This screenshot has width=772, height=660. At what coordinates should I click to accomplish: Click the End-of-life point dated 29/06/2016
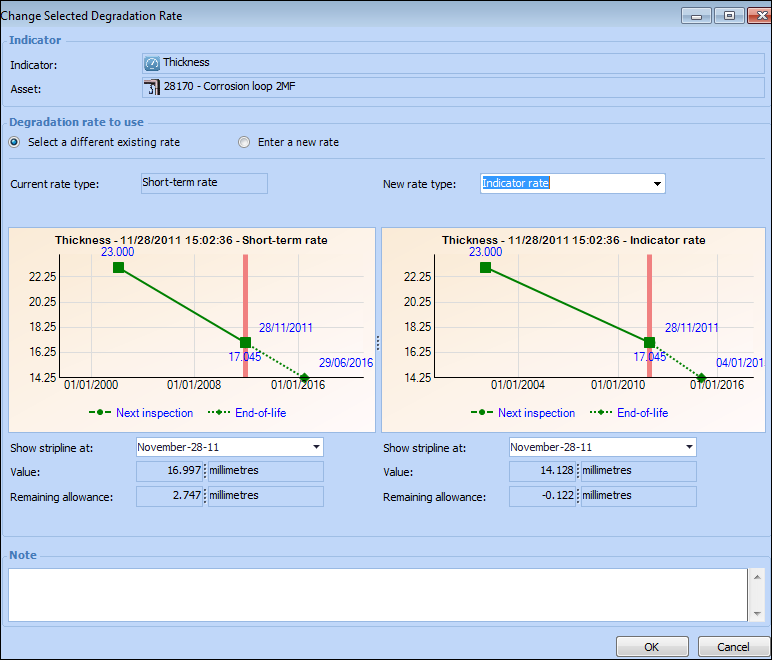[x=304, y=377]
